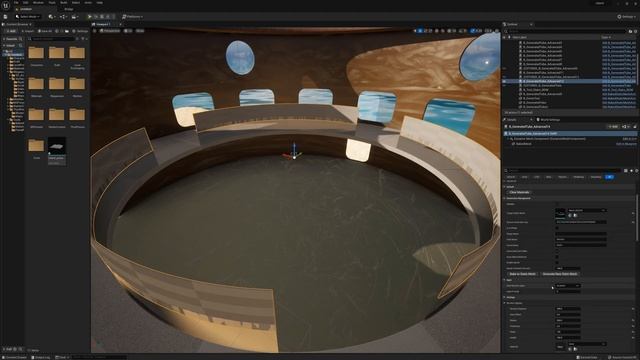Select the highlighted select-mode icon in viewport toolbar

point(420,31)
